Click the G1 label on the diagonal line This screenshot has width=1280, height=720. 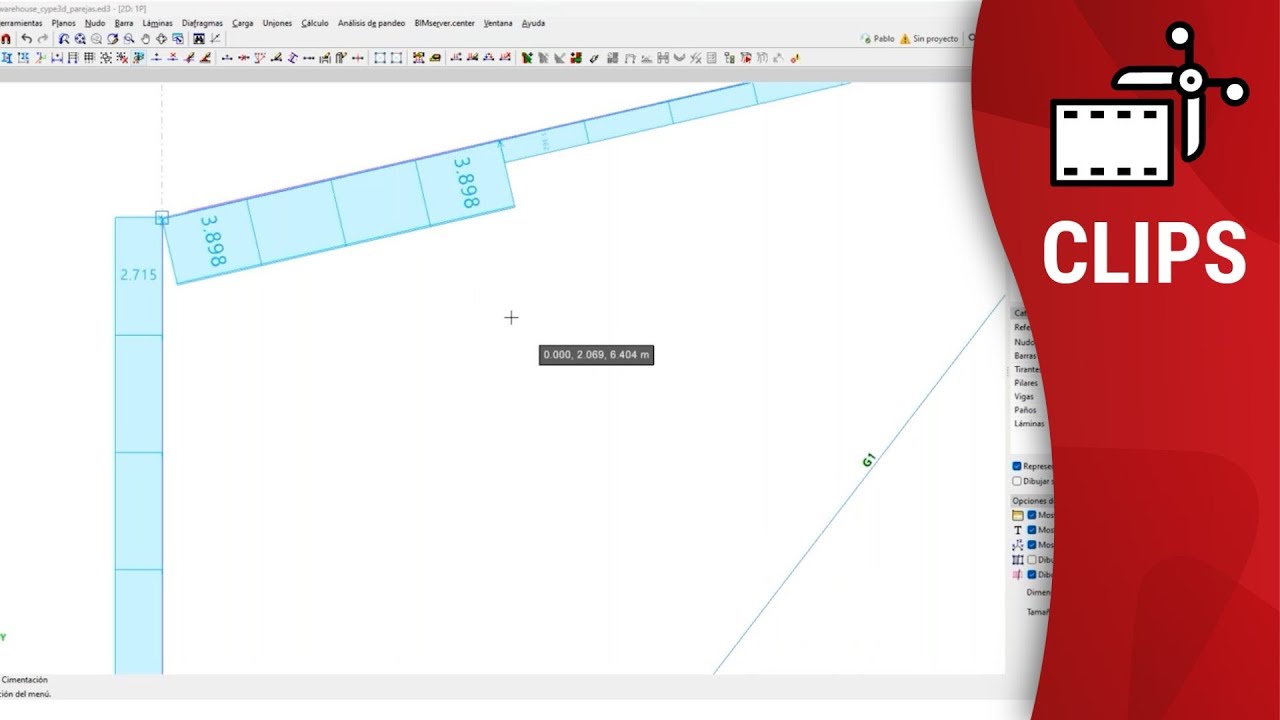click(868, 460)
